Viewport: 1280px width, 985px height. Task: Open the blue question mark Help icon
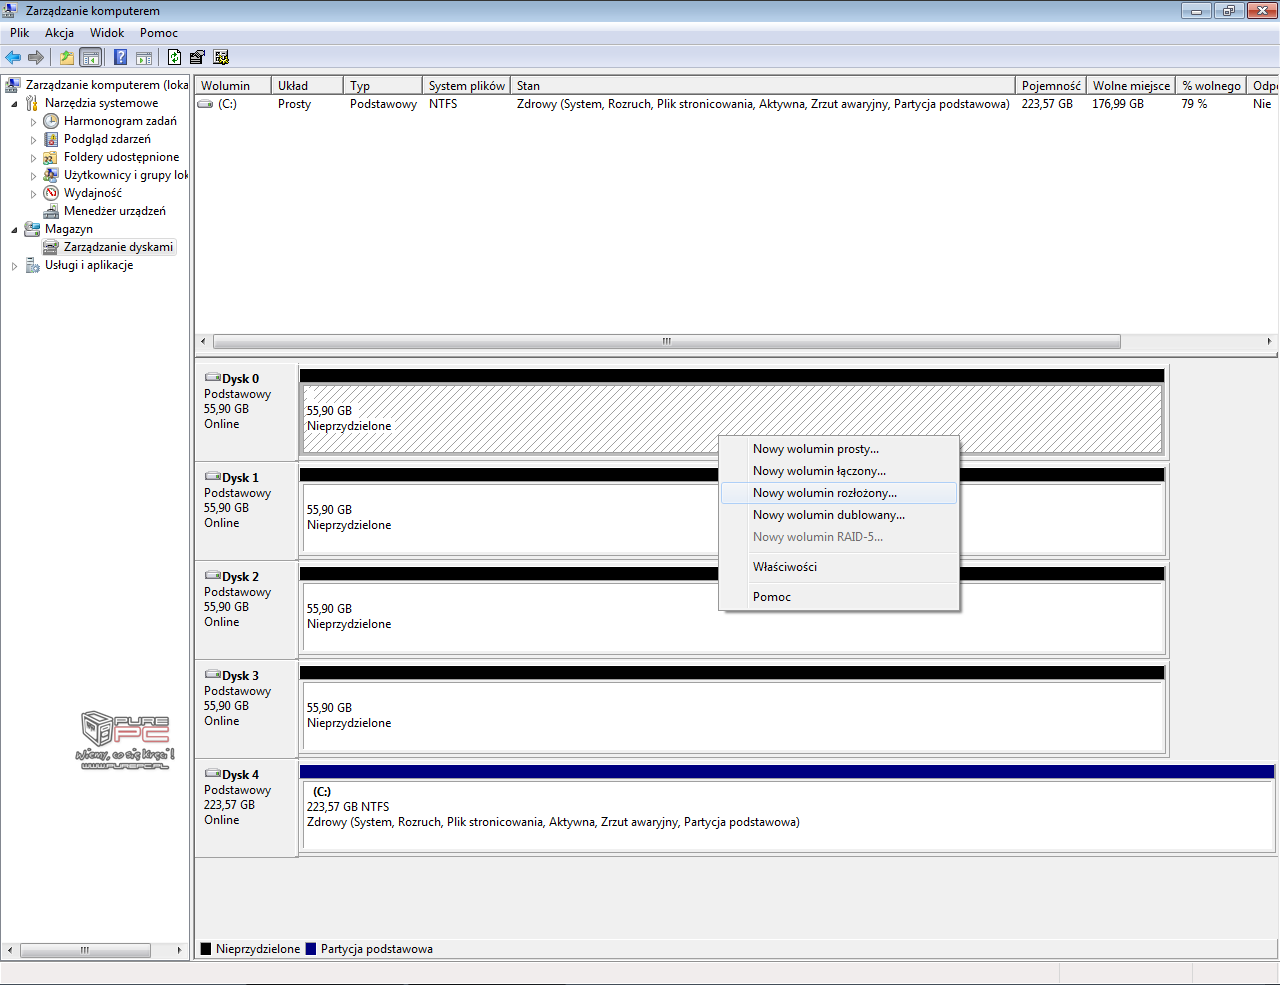pyautogui.click(x=120, y=58)
